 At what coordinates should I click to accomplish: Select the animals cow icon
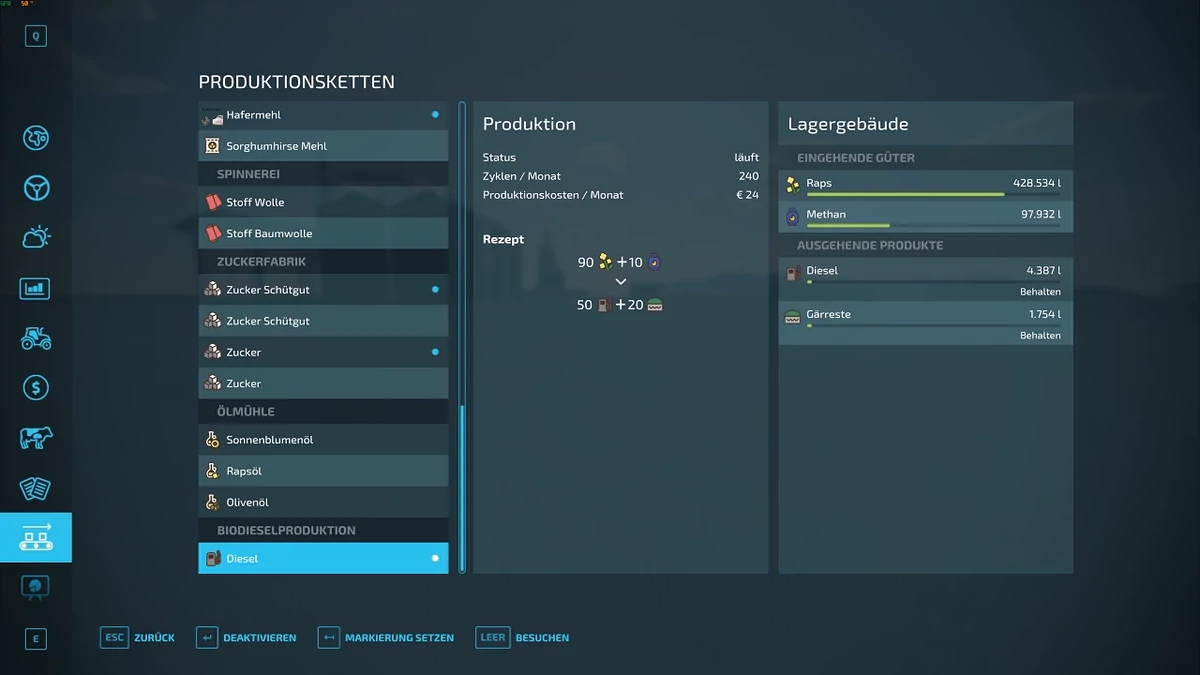(x=36, y=438)
